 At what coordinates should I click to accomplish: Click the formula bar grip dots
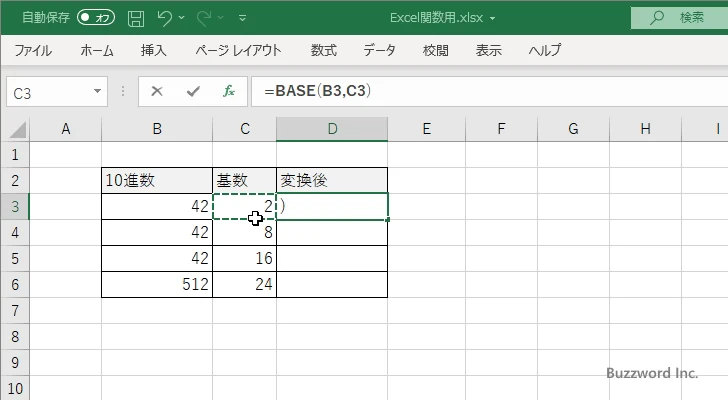point(123,91)
